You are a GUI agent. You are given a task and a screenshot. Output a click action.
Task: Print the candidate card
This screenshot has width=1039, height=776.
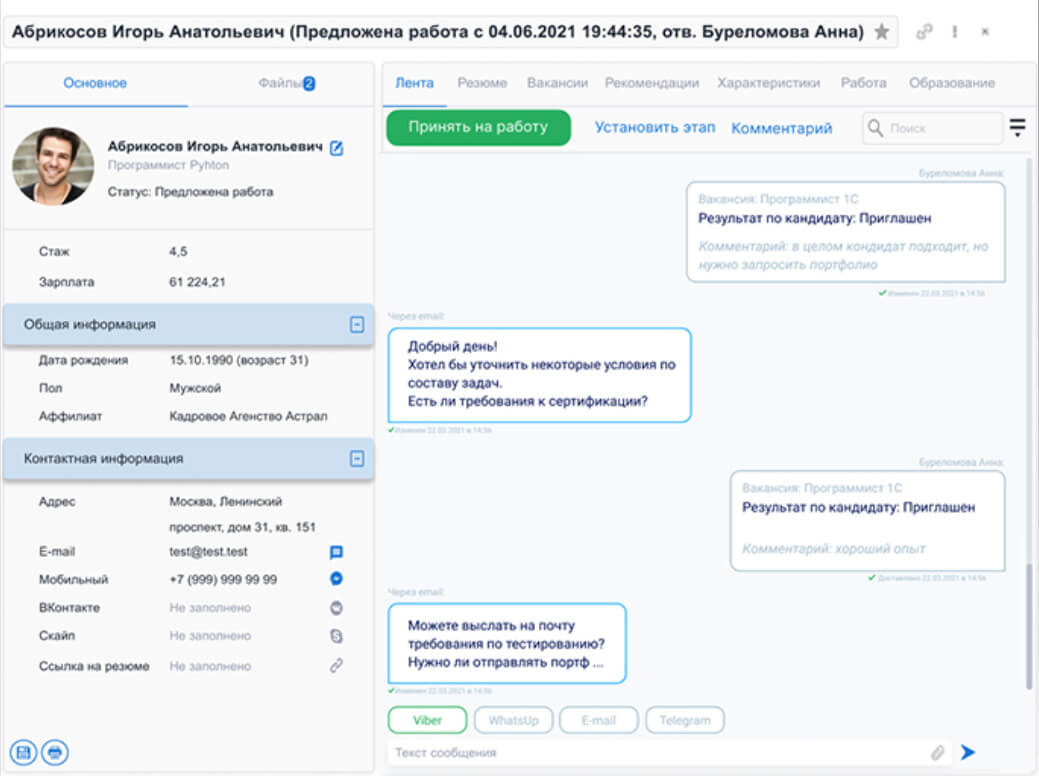point(55,752)
